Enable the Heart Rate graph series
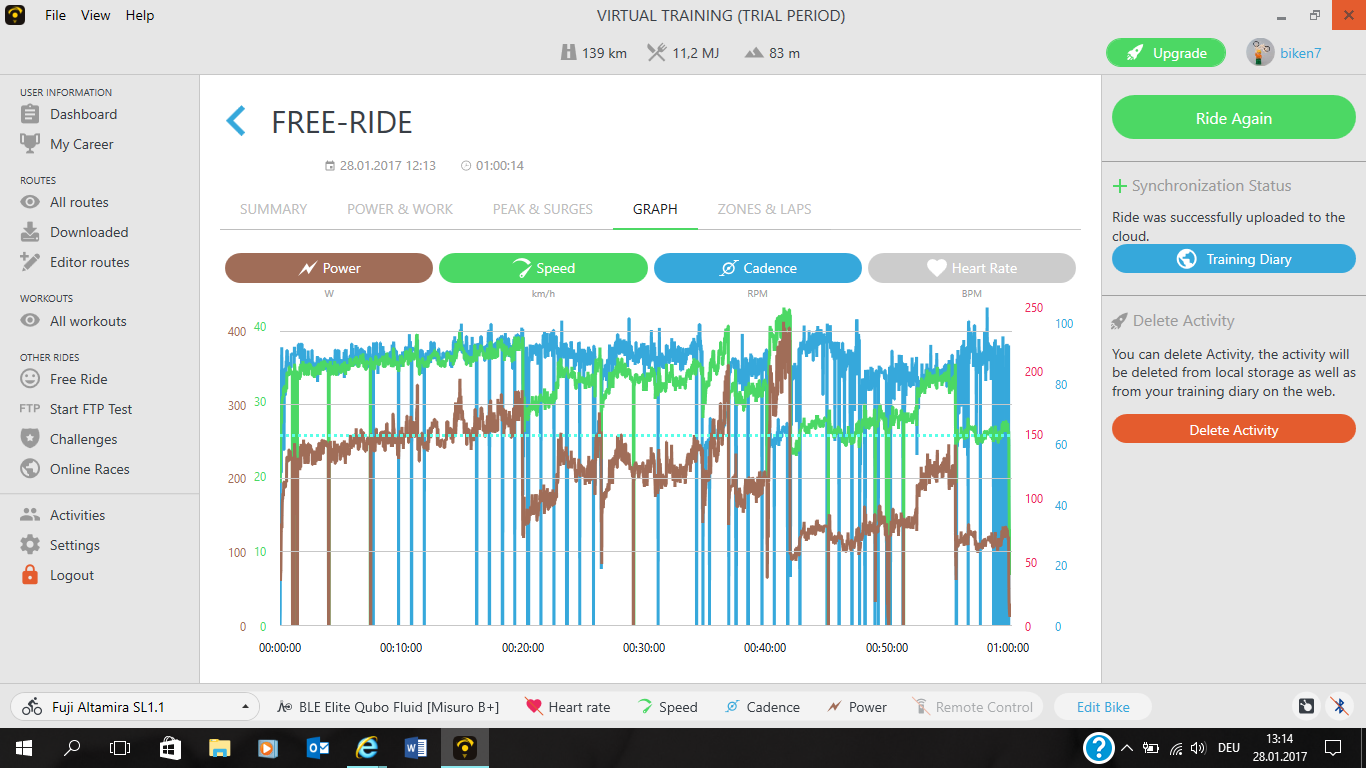Image resolution: width=1366 pixels, height=768 pixels. click(x=971, y=268)
